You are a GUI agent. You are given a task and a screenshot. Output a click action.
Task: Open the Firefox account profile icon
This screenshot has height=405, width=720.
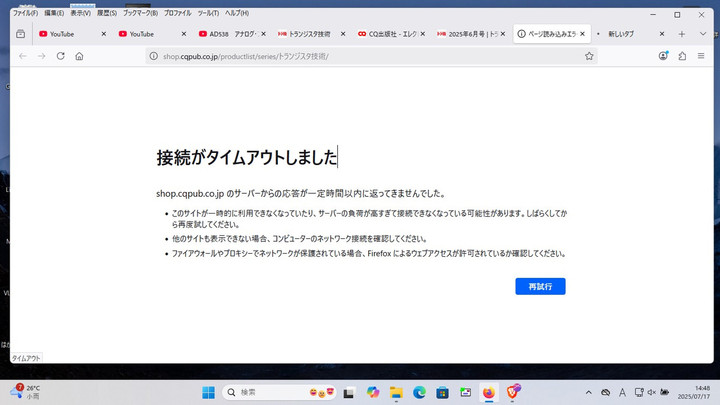pos(663,56)
